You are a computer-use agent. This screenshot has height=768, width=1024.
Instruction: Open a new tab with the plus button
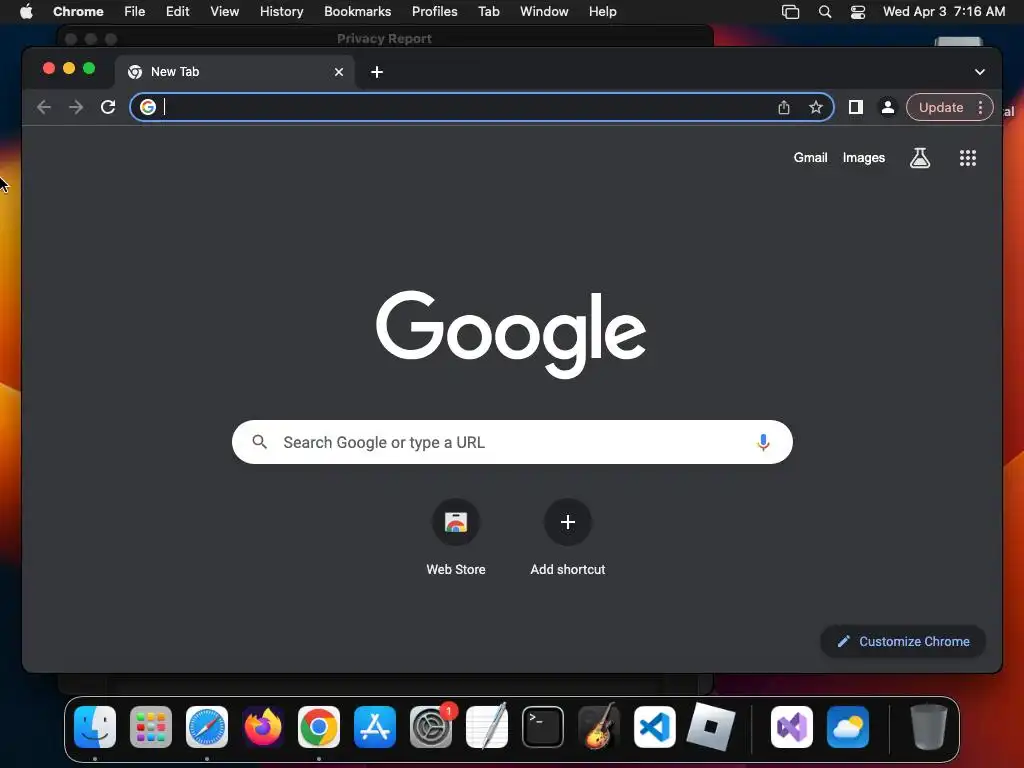click(x=377, y=72)
